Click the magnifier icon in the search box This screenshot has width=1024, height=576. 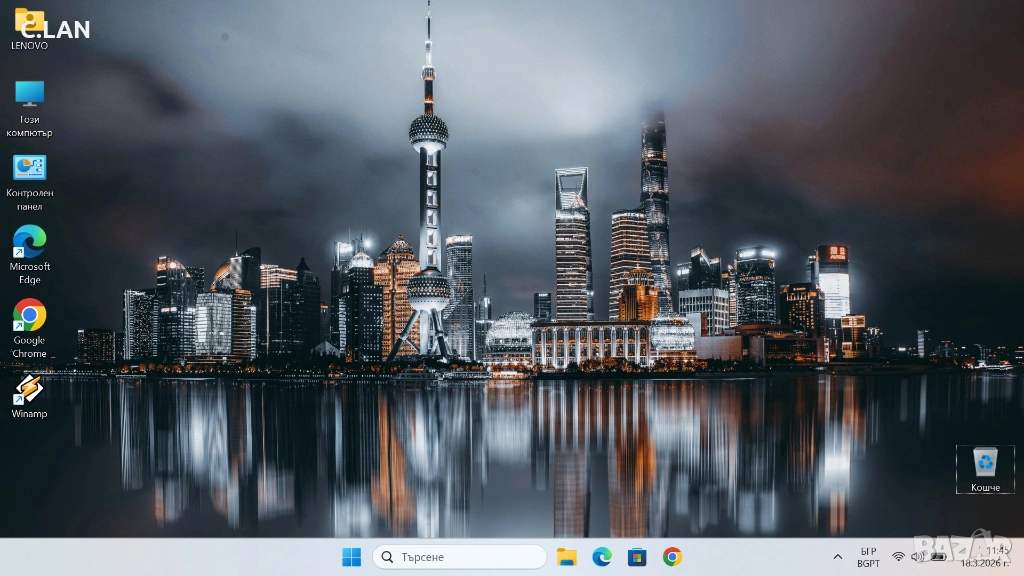point(388,557)
